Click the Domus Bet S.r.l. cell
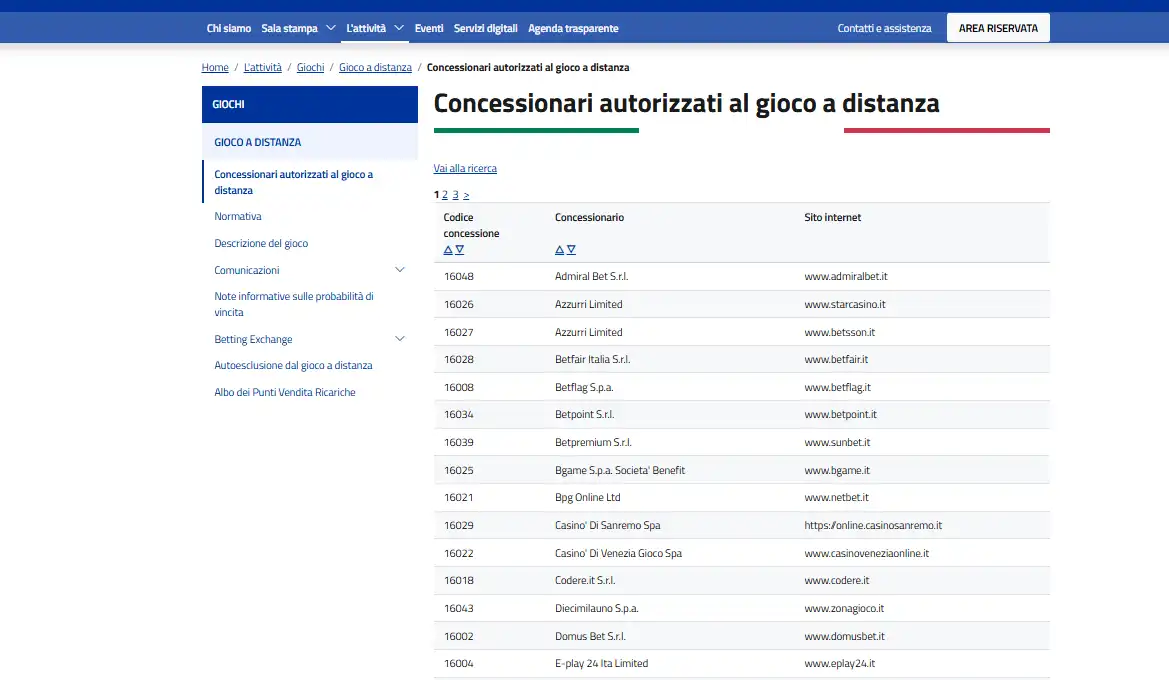1169x680 pixels. pos(590,637)
